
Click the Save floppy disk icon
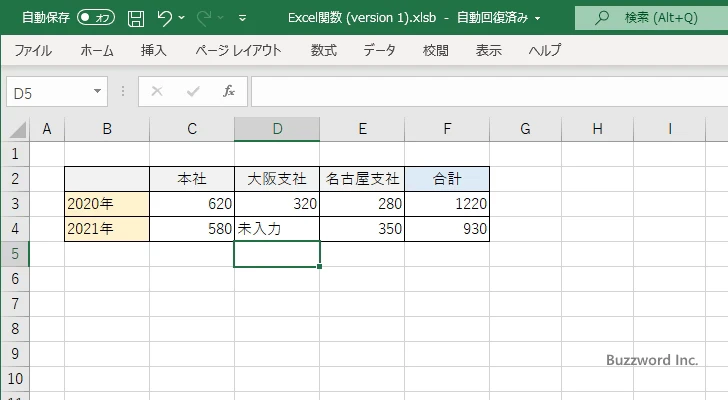coord(136,18)
